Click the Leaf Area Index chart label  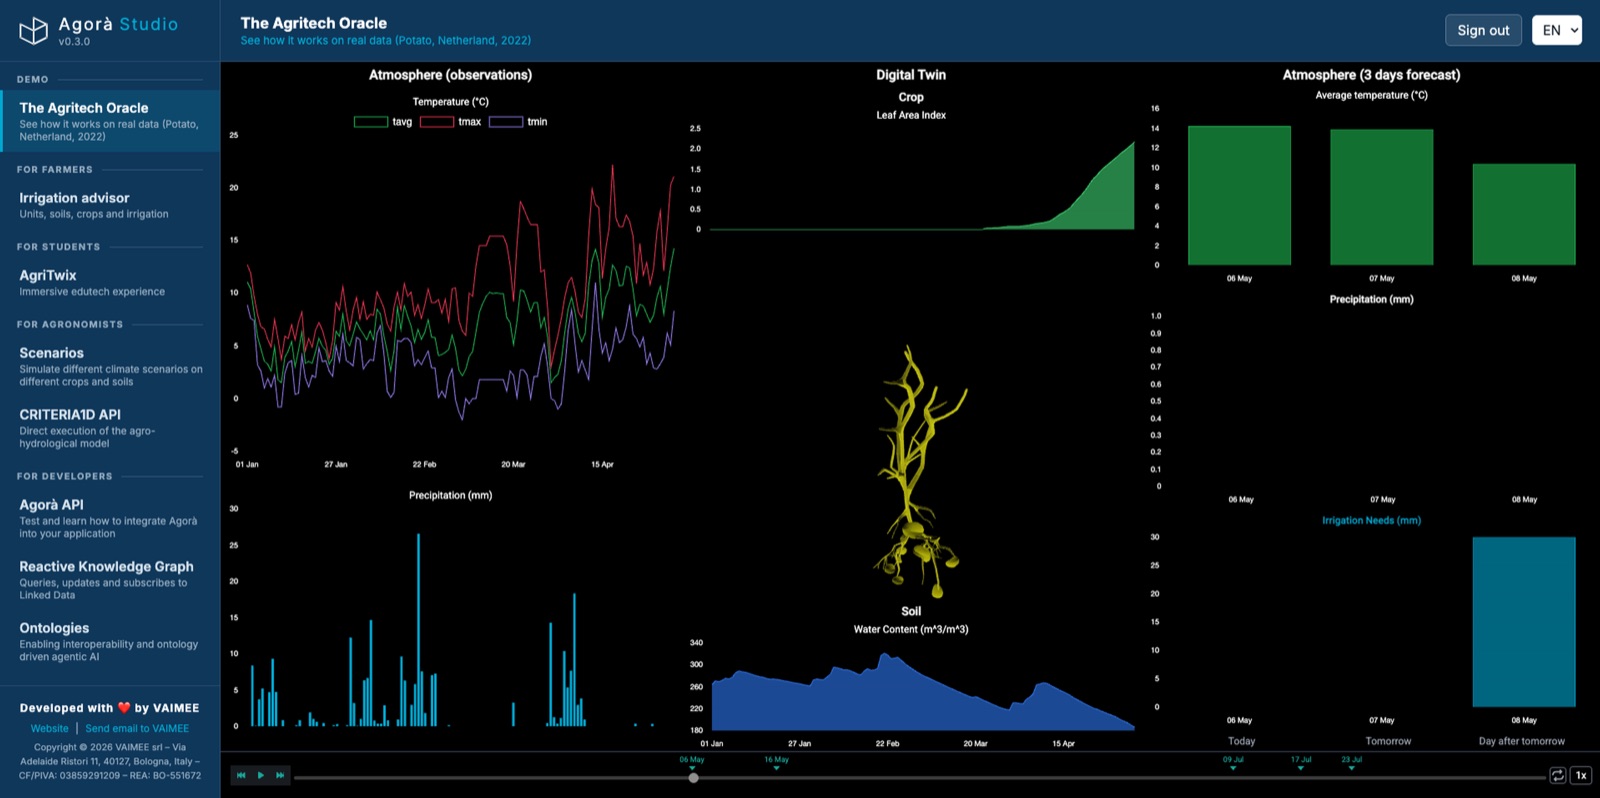(x=911, y=115)
